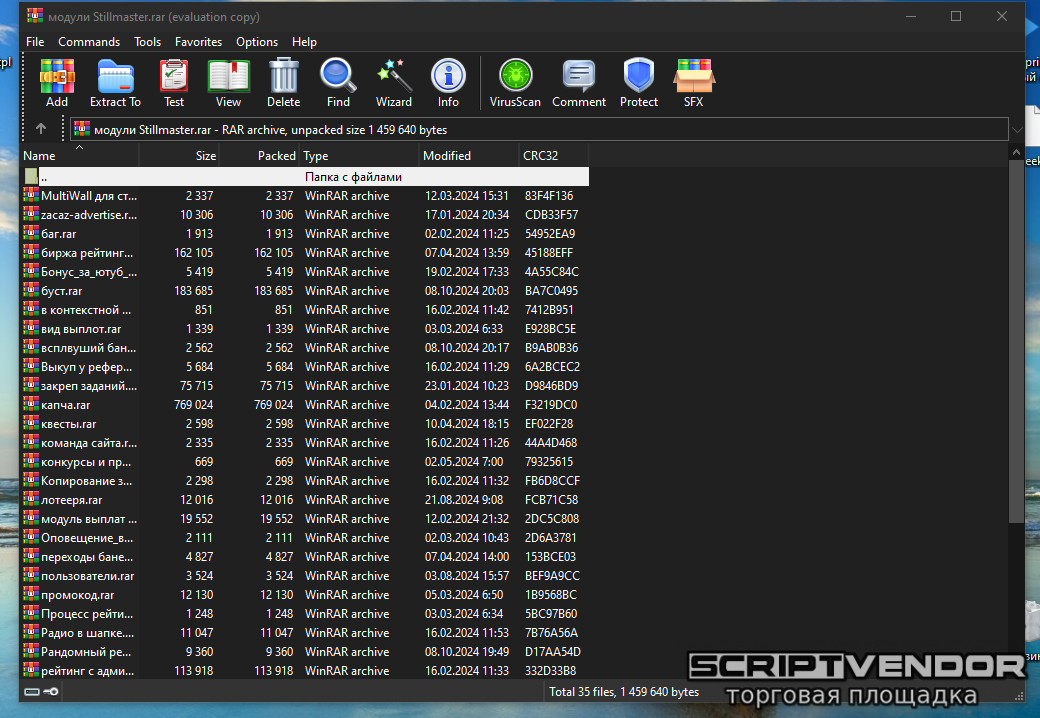Open the Commands menu
This screenshot has width=1040, height=718.
[89, 42]
